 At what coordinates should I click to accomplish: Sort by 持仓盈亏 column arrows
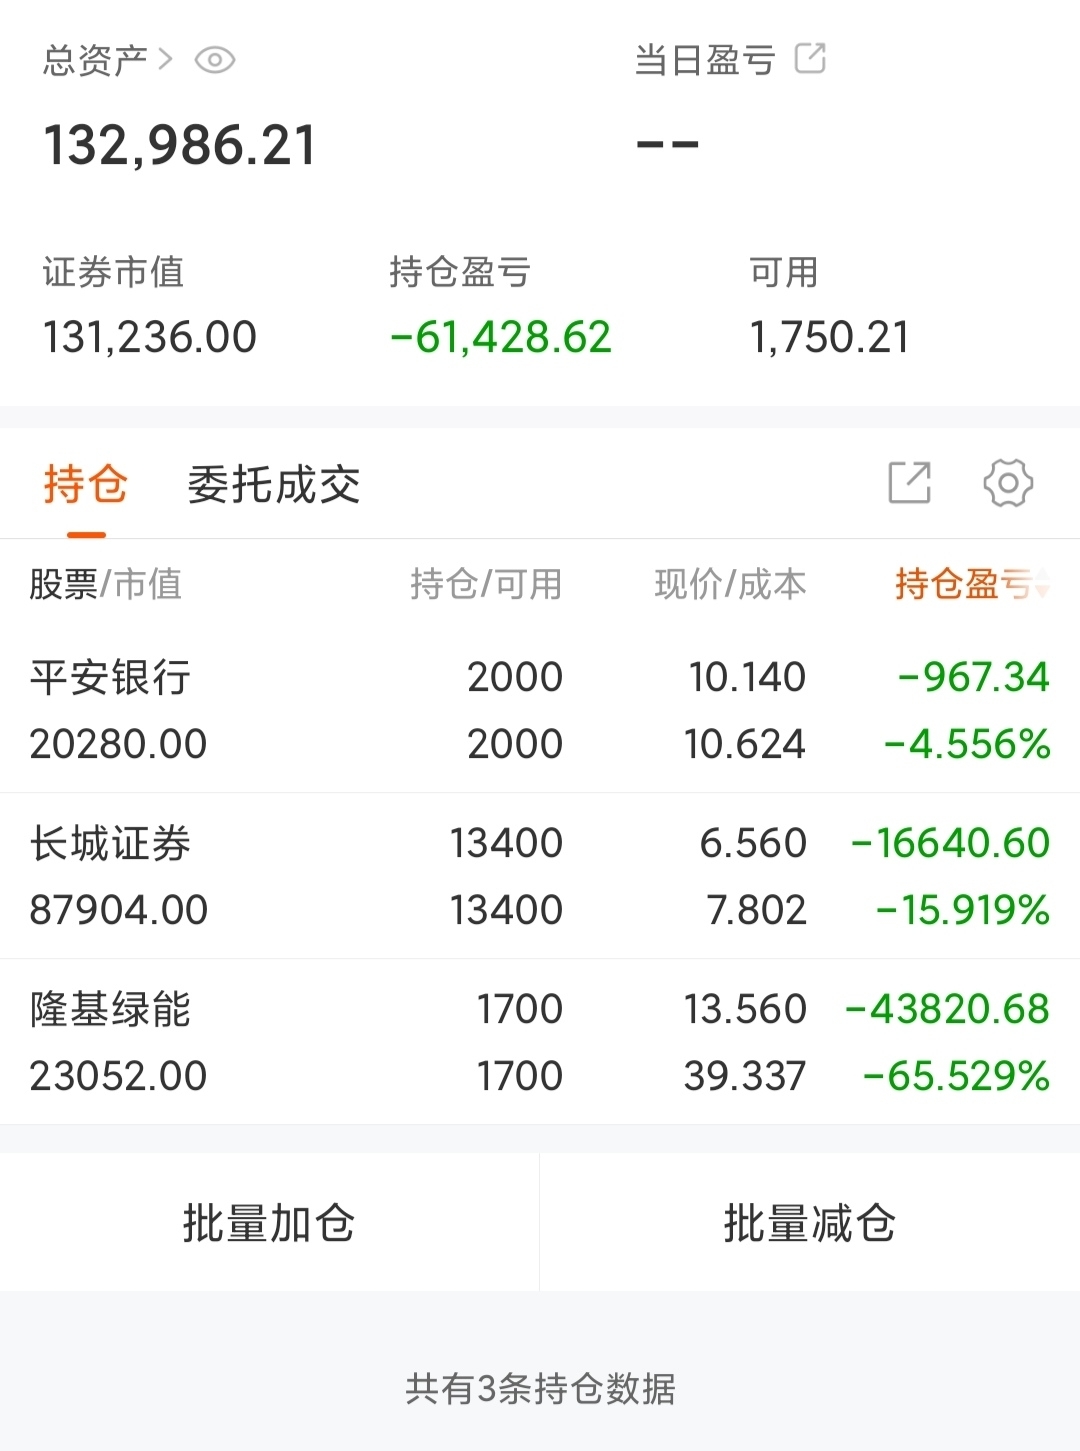click(1042, 584)
